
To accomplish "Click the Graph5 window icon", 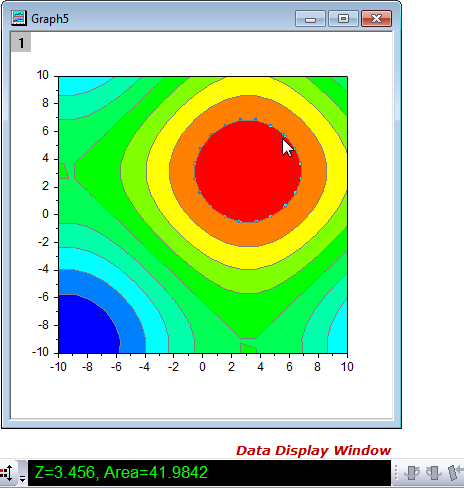I will click(x=18, y=18).
